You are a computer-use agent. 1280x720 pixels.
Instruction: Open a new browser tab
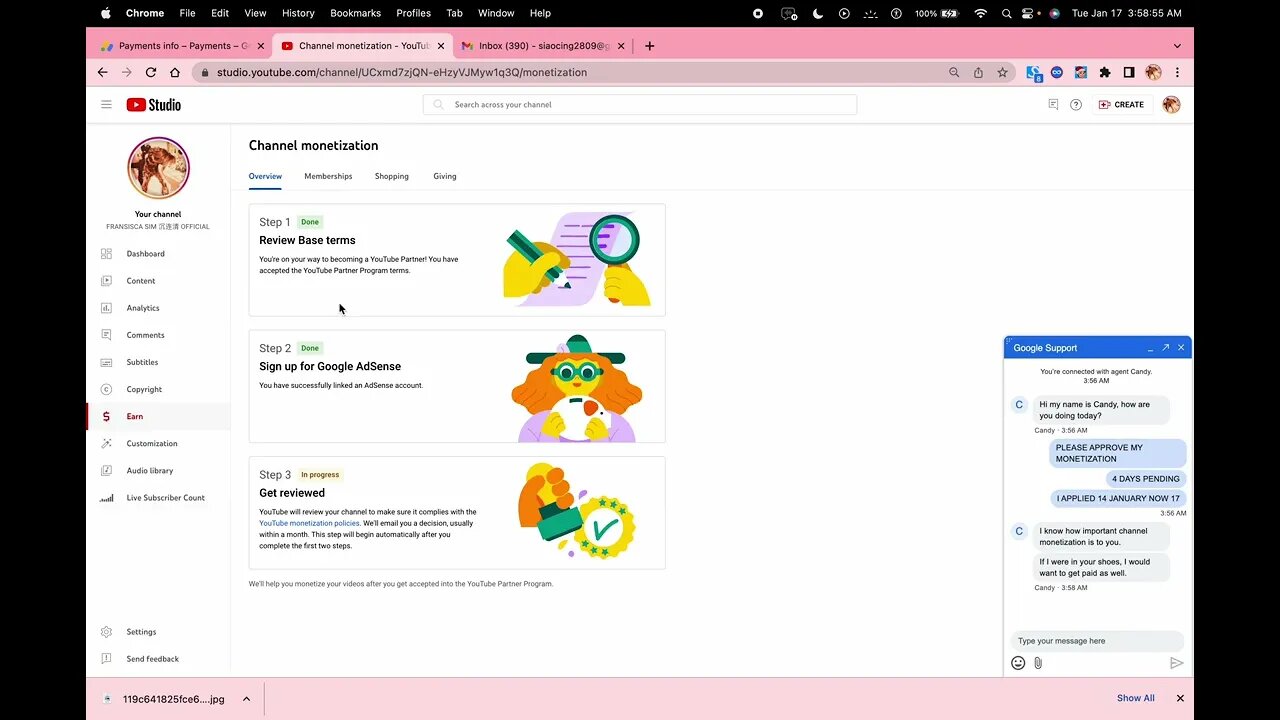(x=650, y=46)
